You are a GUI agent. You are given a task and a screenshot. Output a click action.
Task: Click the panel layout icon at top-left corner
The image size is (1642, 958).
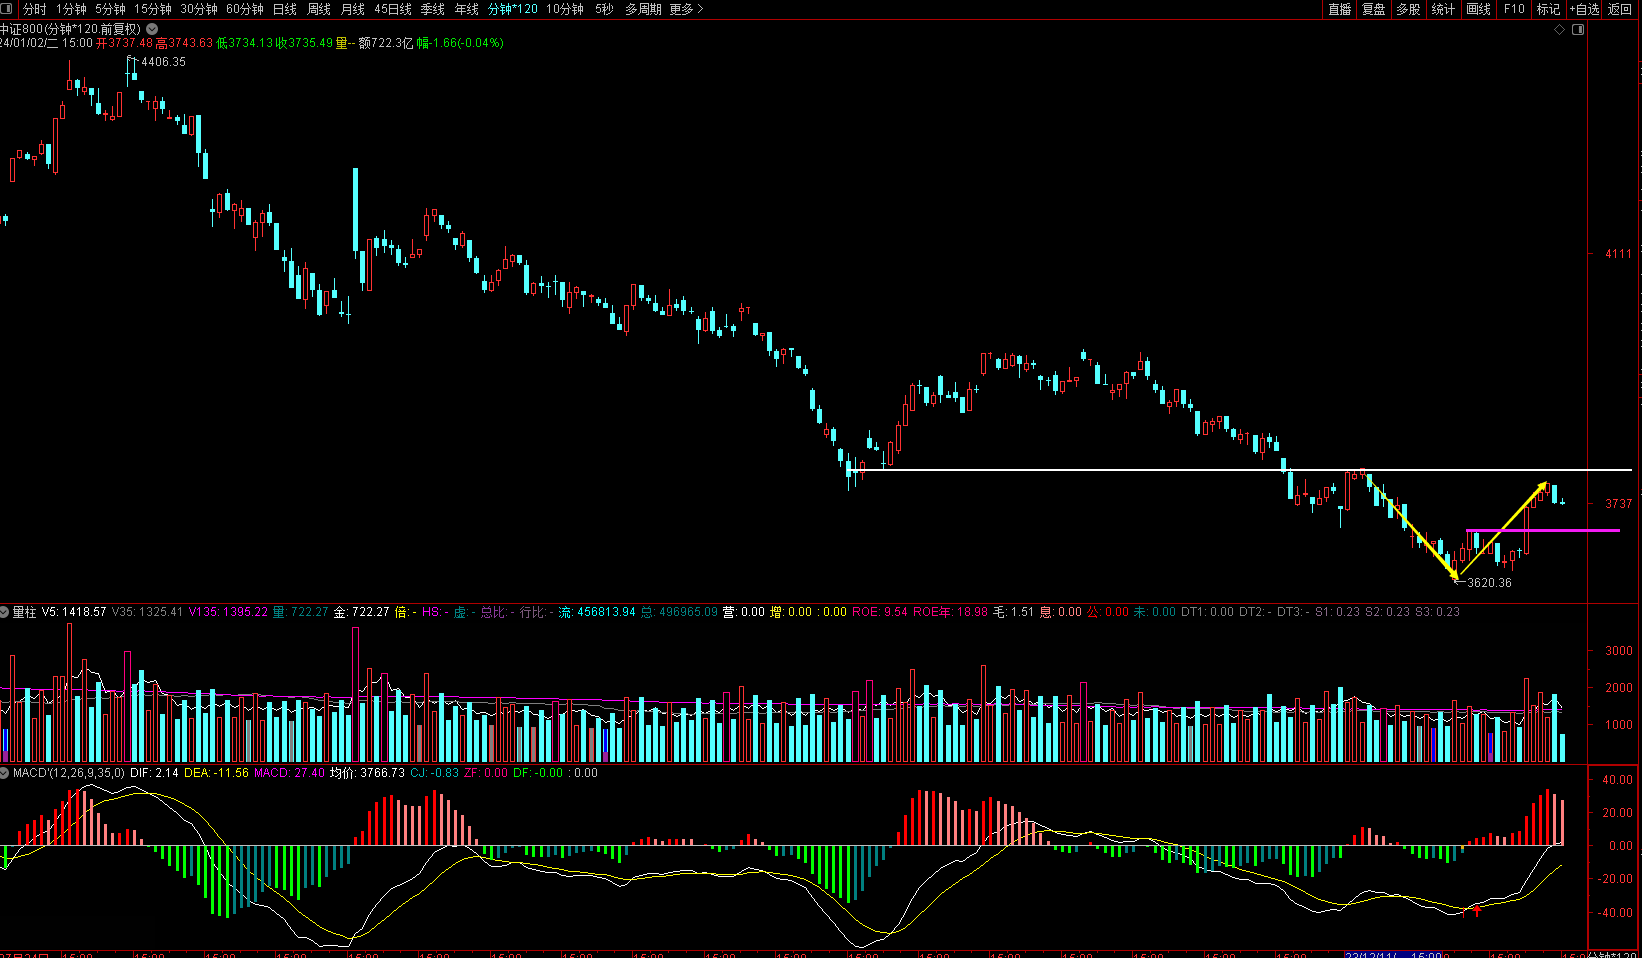[x=7, y=9]
